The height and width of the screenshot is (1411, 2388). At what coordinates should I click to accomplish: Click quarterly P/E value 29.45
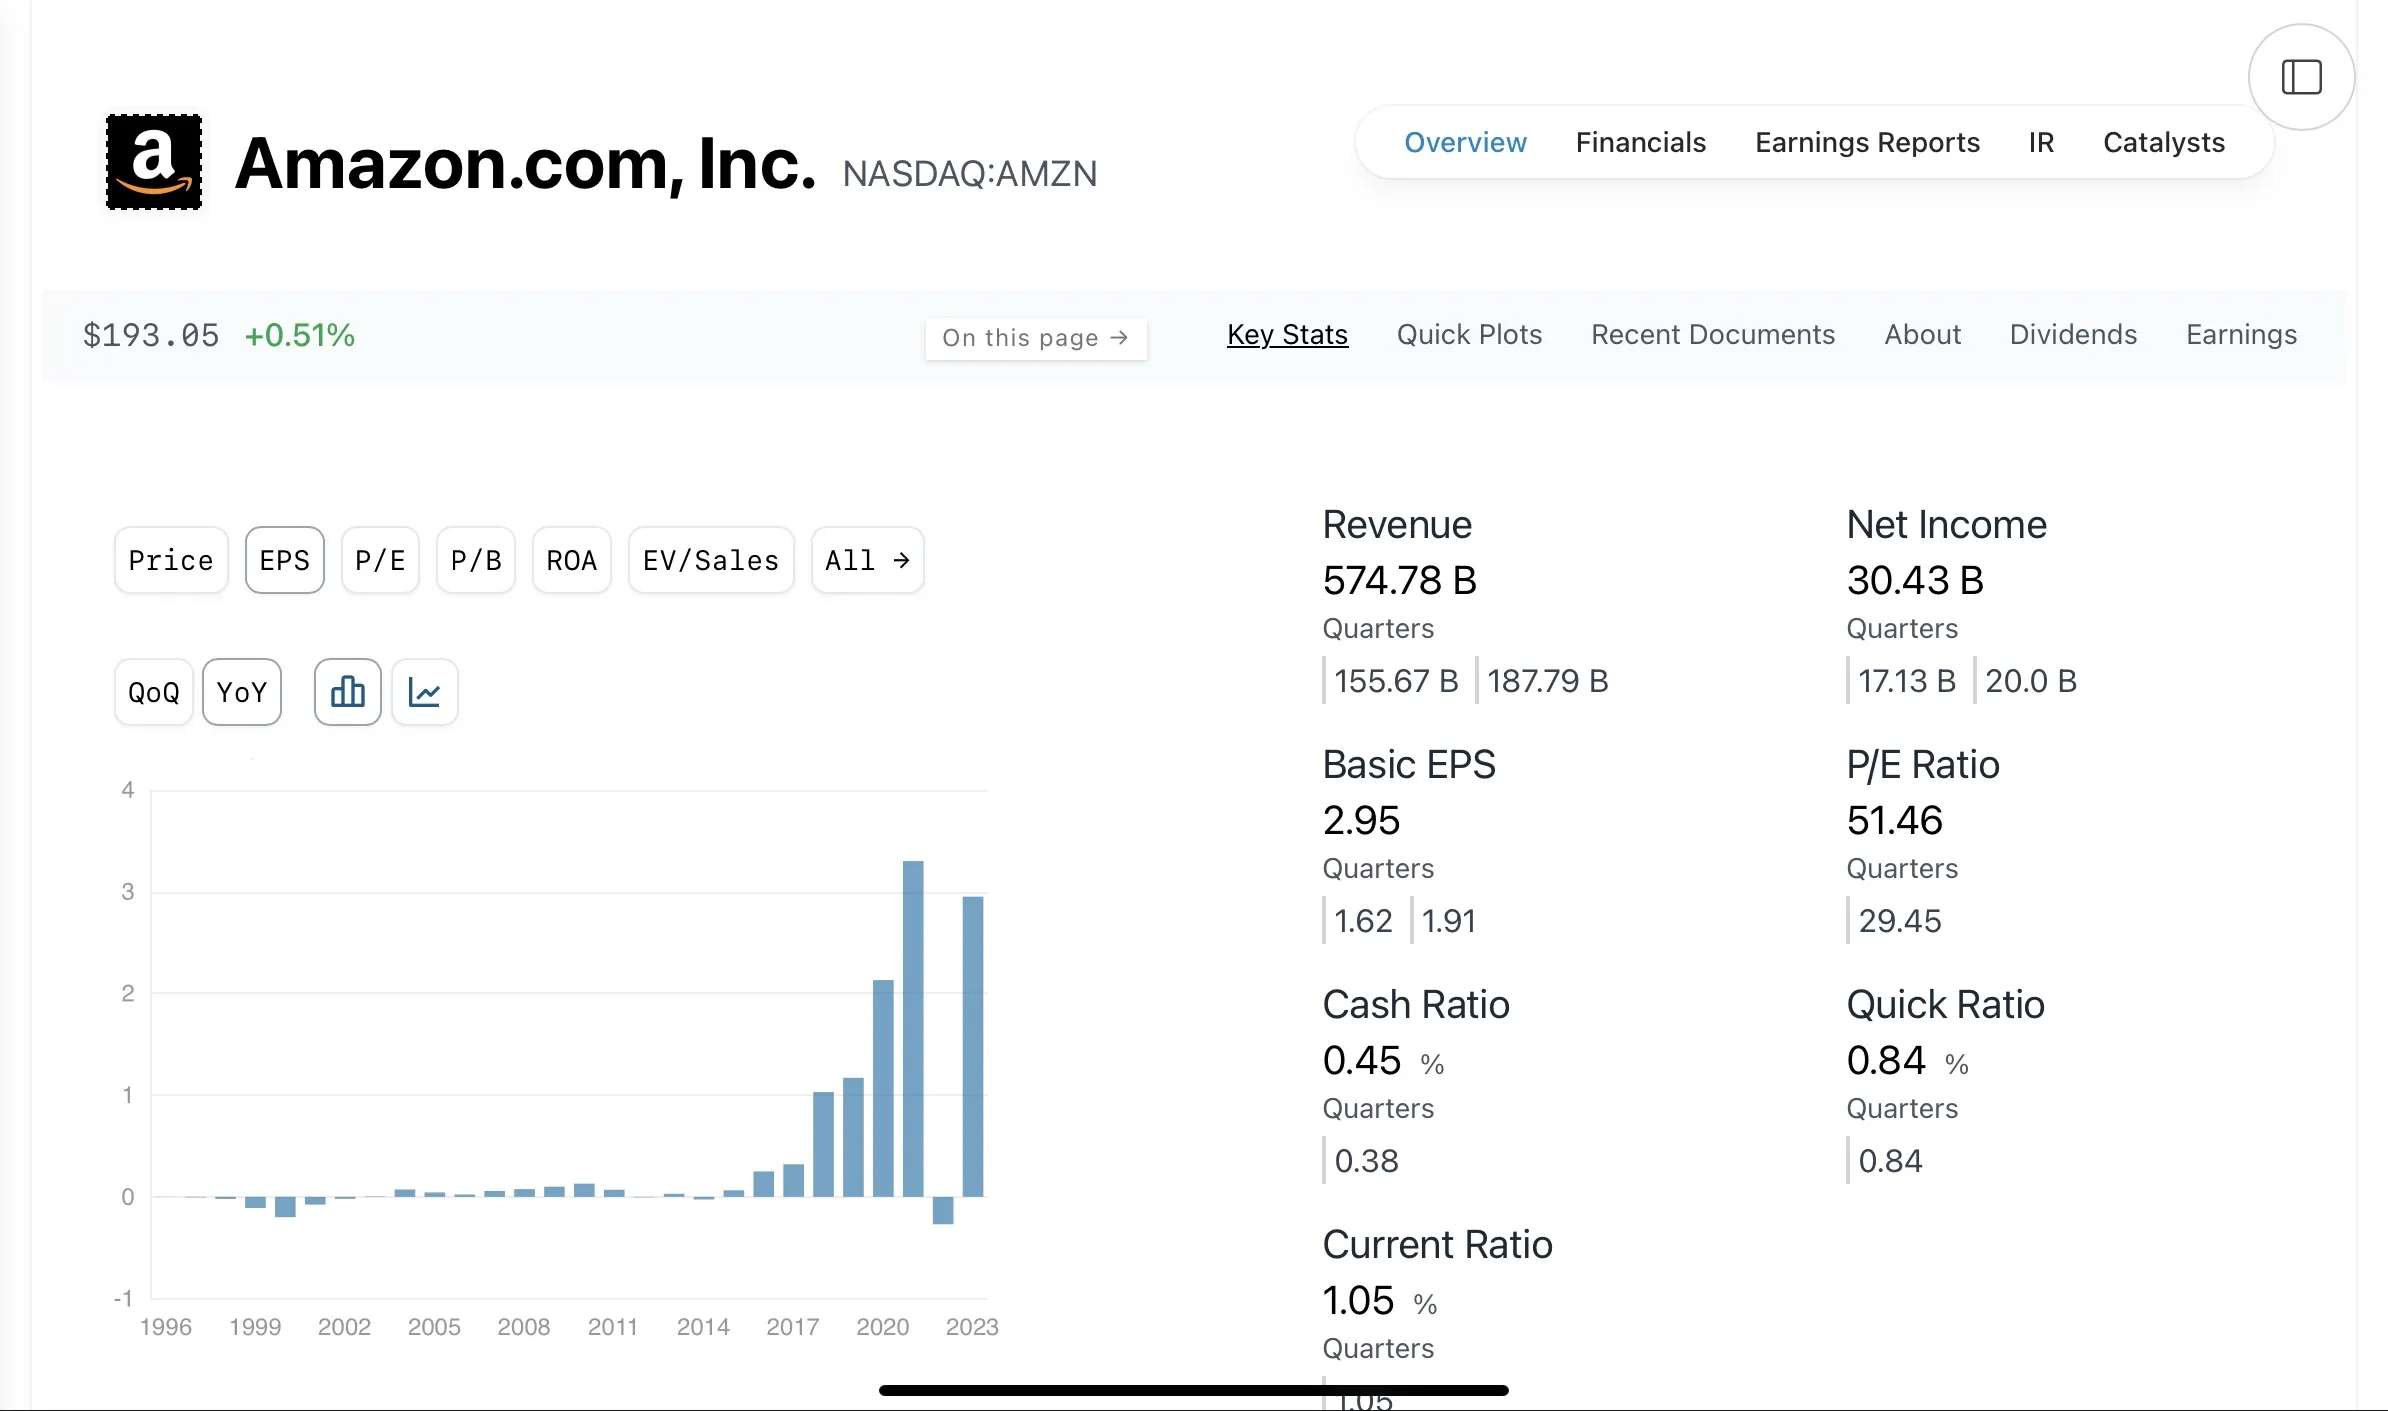pos(1899,921)
